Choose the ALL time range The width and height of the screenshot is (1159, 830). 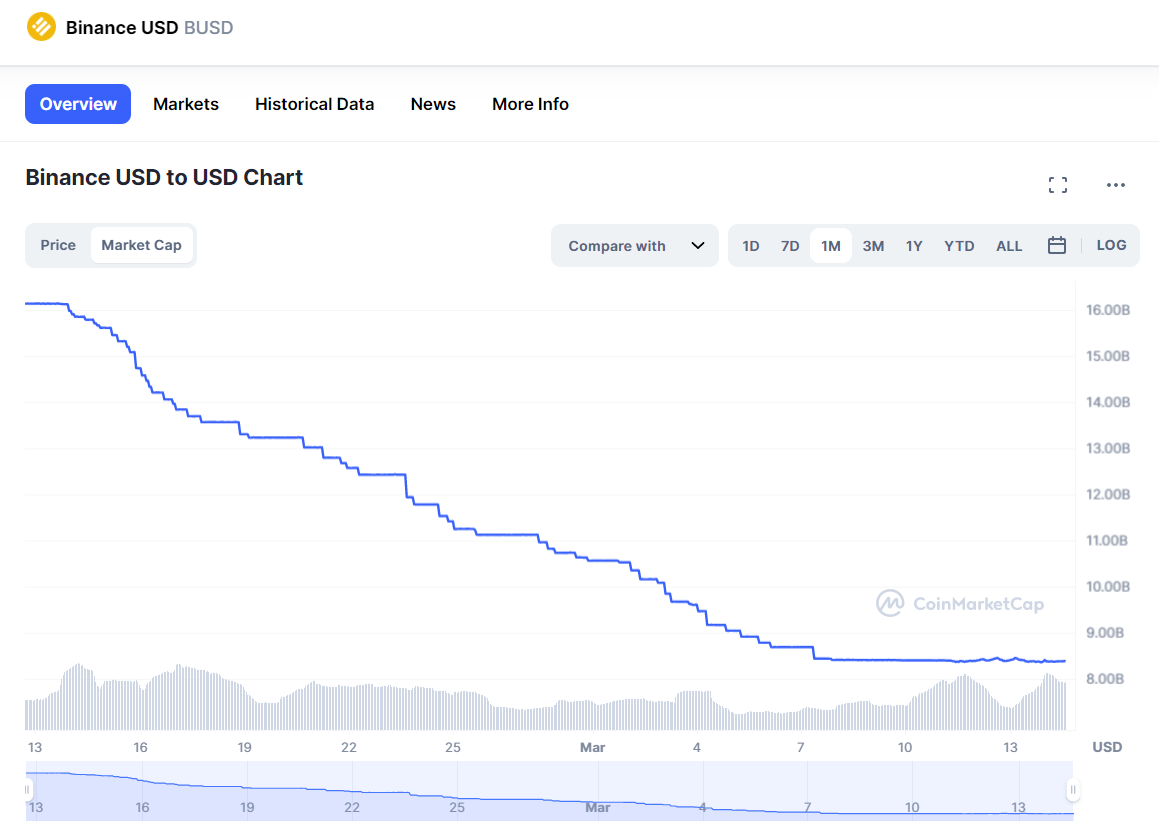click(x=1009, y=246)
